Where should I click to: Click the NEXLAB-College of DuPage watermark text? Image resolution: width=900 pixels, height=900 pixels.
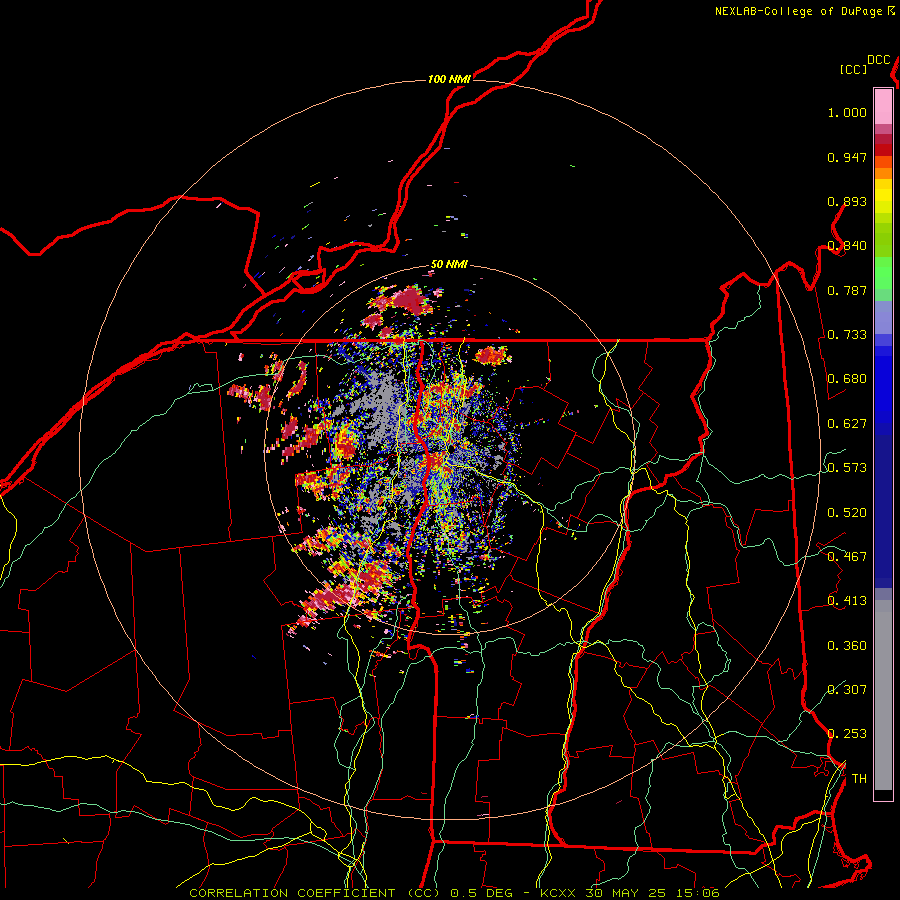click(x=804, y=11)
